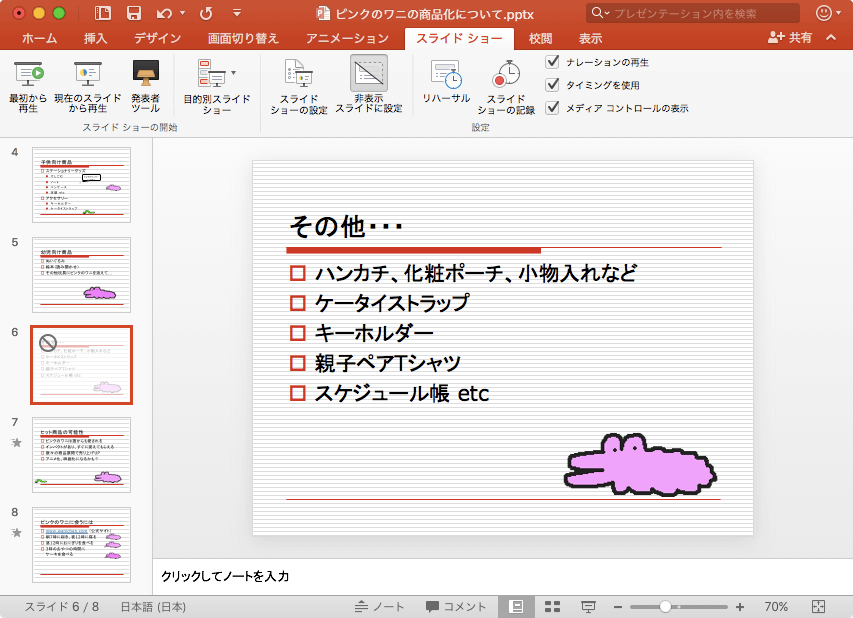Open the コメント comments pane
The width and height of the screenshot is (853, 618).
coord(456,607)
